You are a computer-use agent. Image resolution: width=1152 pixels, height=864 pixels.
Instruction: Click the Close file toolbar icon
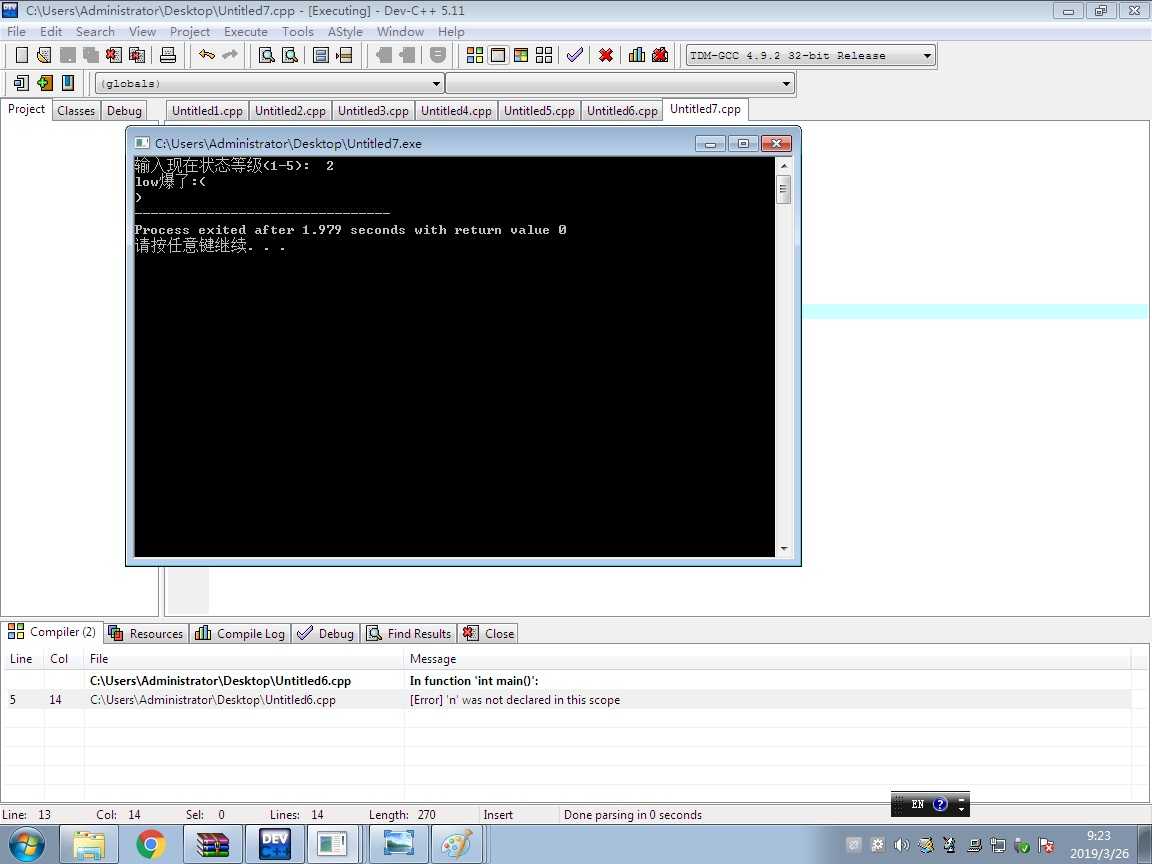point(113,55)
